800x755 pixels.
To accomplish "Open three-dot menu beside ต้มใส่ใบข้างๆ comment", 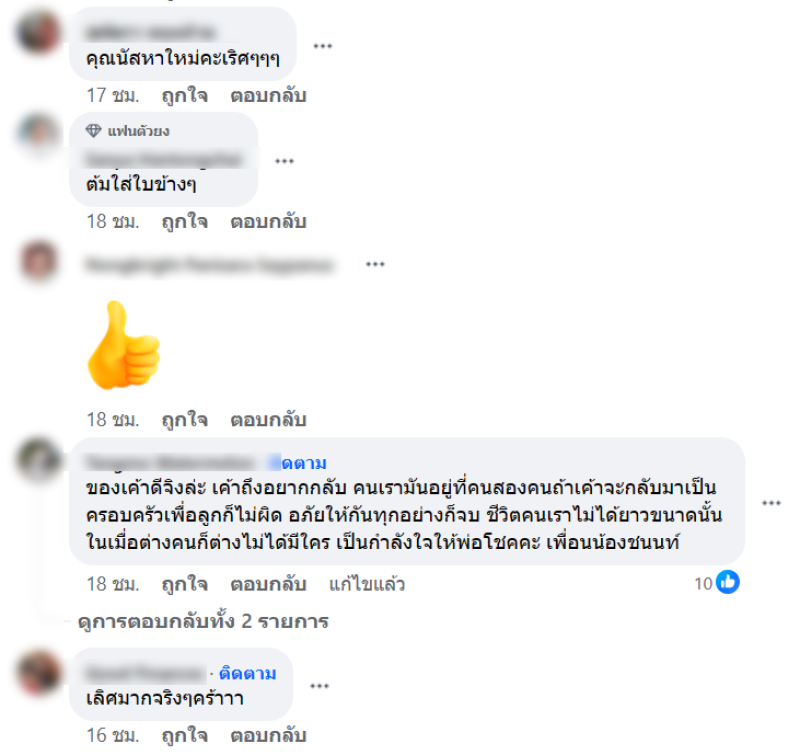I will (x=284, y=161).
